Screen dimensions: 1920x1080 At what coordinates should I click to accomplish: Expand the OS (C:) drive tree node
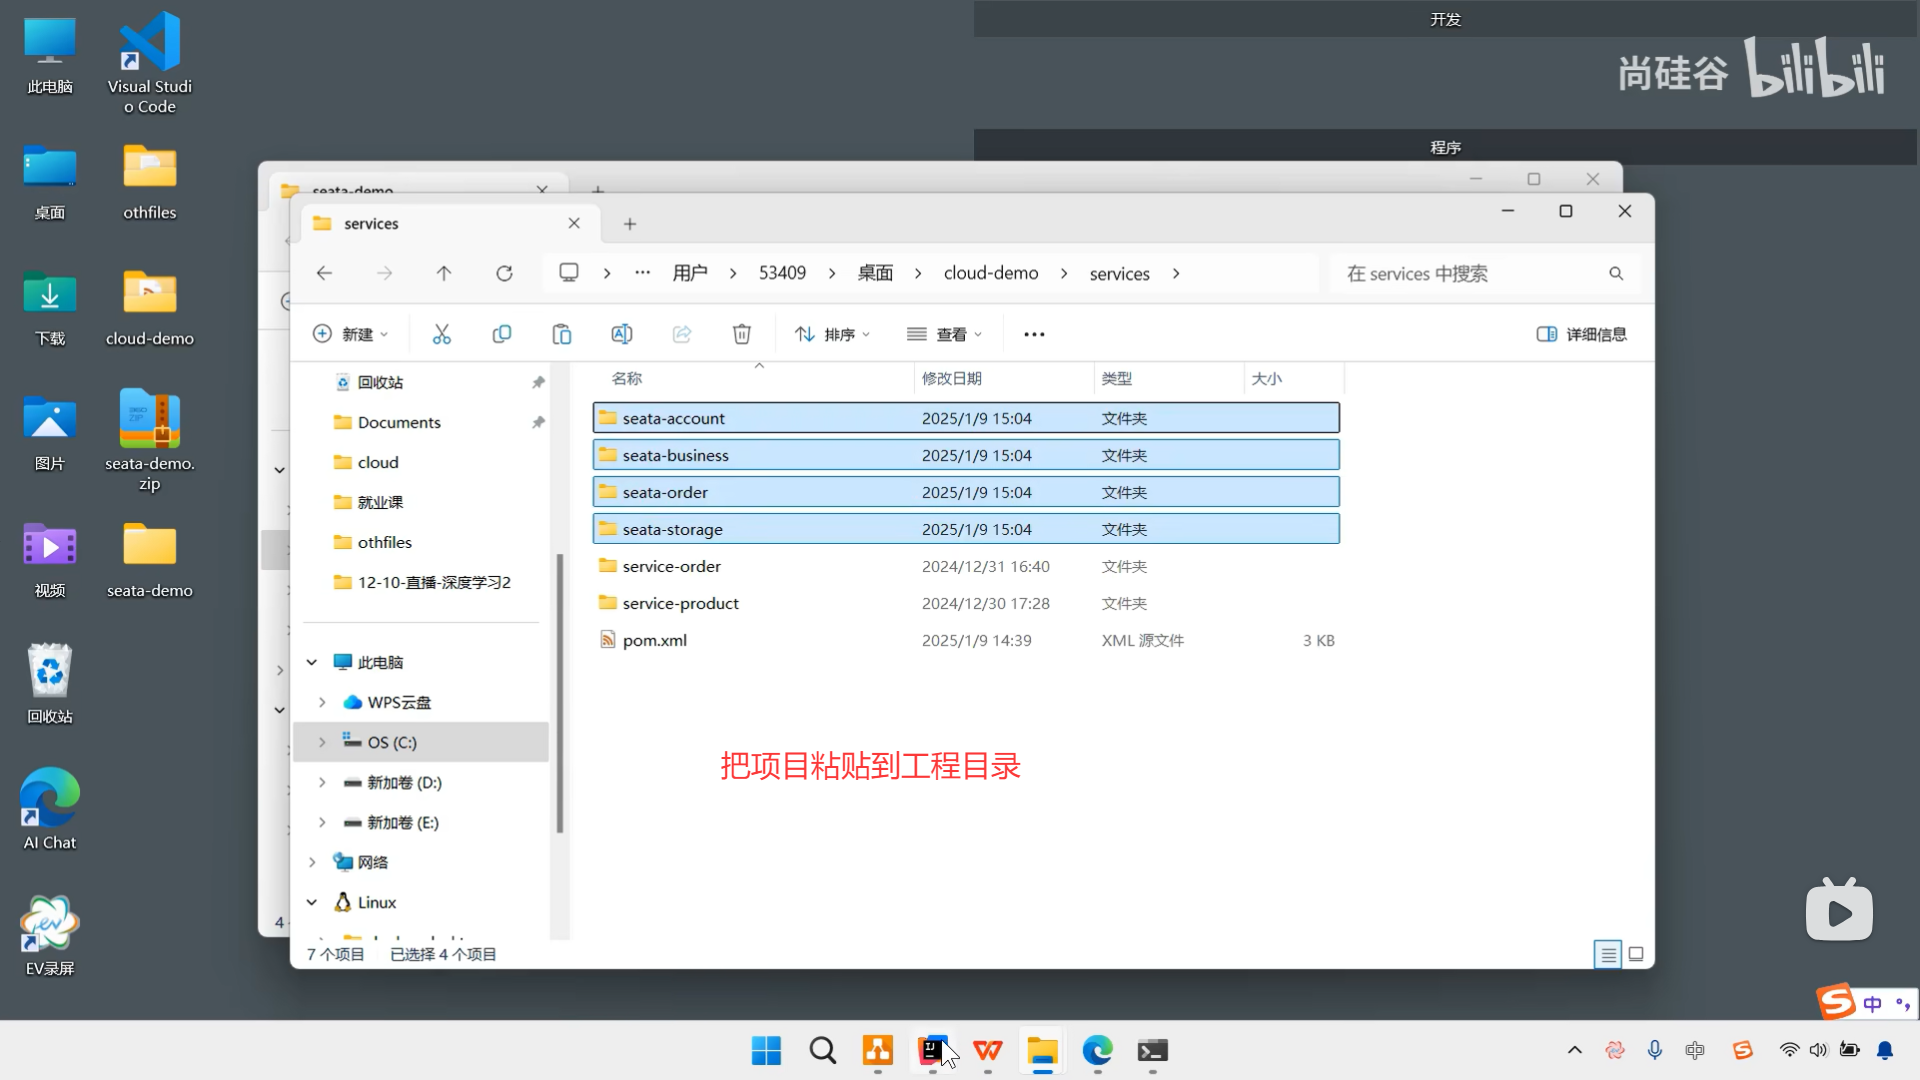coord(322,742)
